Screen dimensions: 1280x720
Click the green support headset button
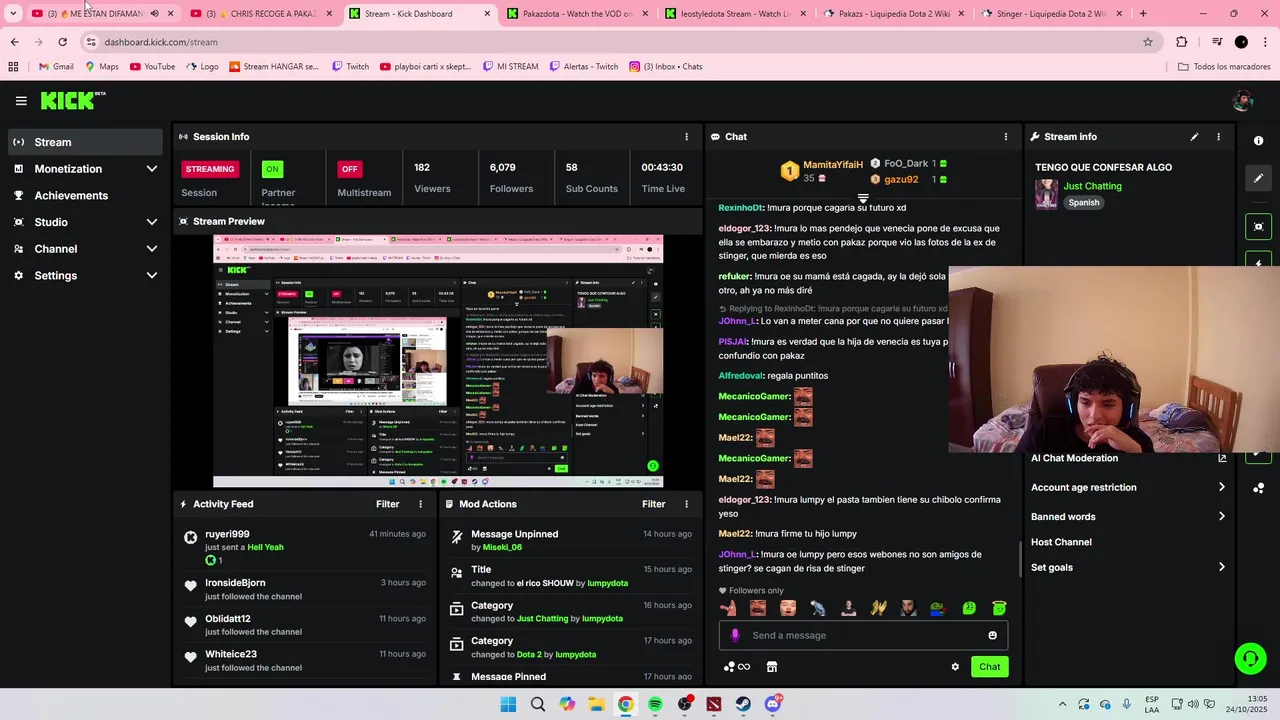click(x=1250, y=658)
